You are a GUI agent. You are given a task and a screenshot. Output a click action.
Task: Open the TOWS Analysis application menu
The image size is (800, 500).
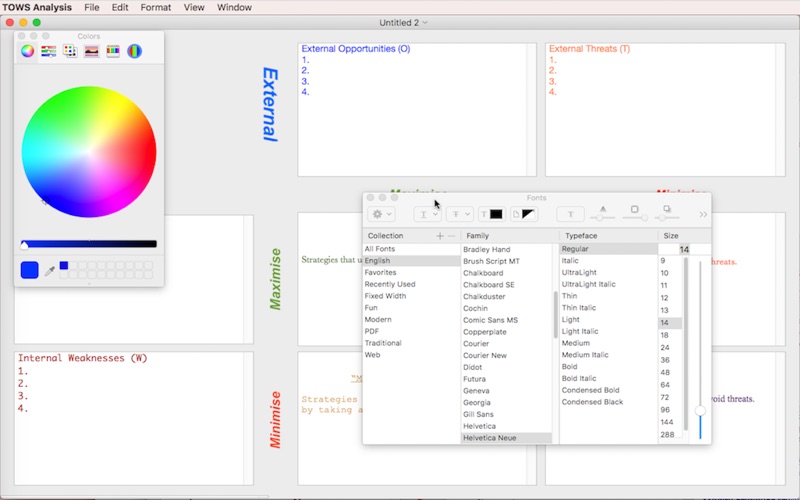[37, 7]
